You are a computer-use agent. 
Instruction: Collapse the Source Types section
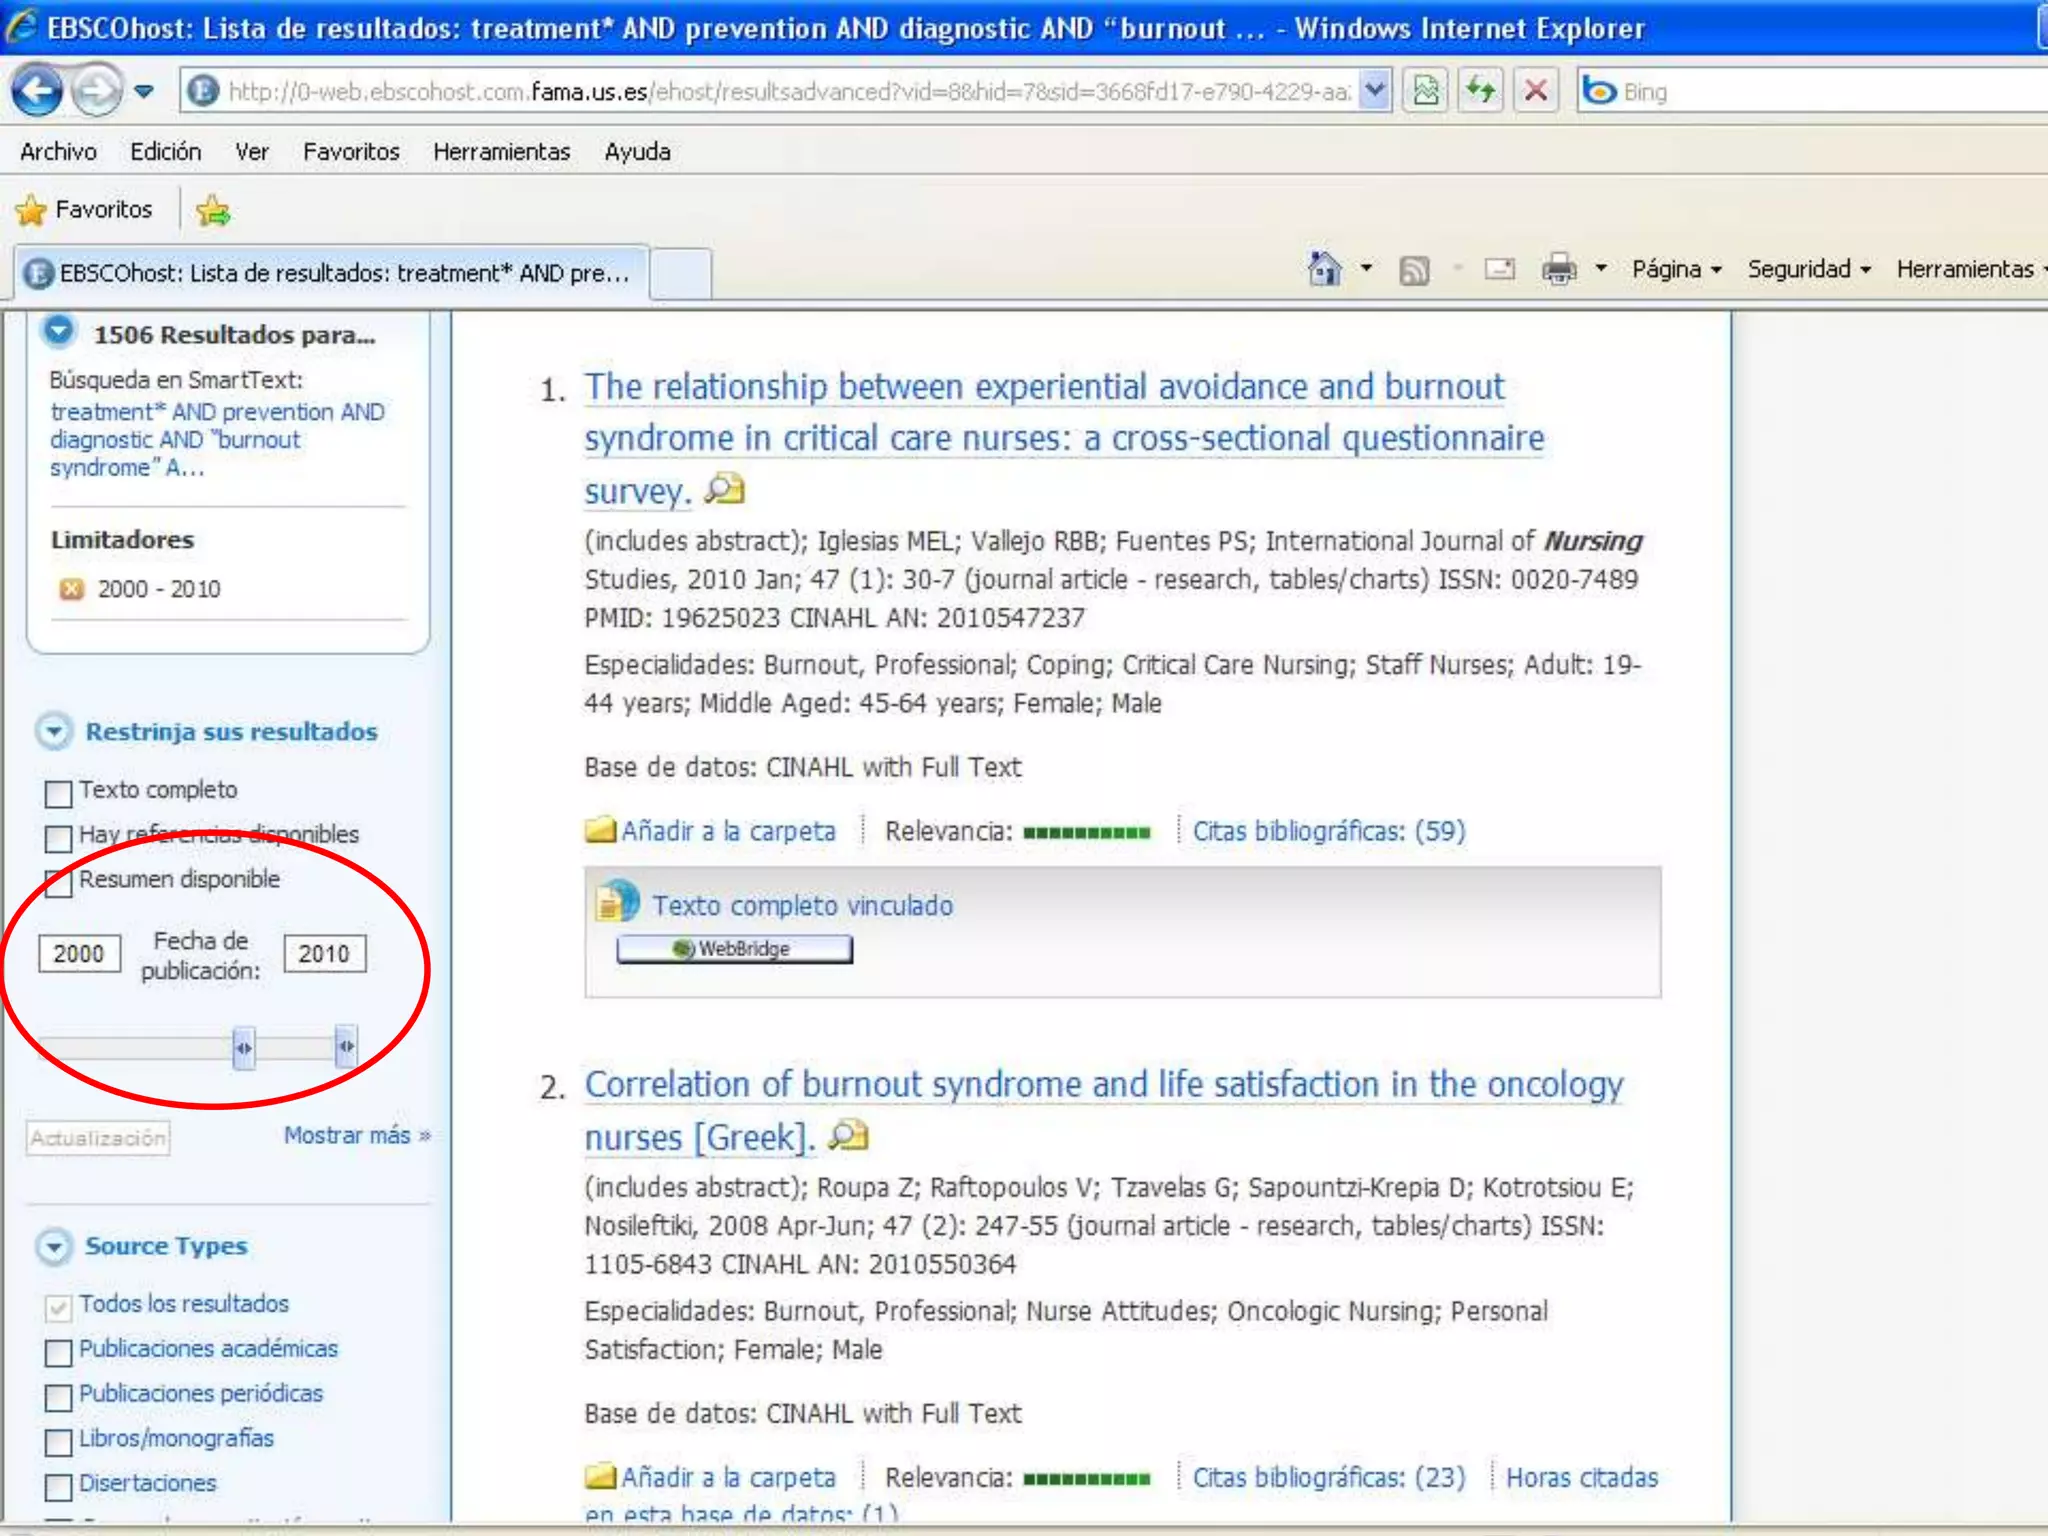(54, 1247)
